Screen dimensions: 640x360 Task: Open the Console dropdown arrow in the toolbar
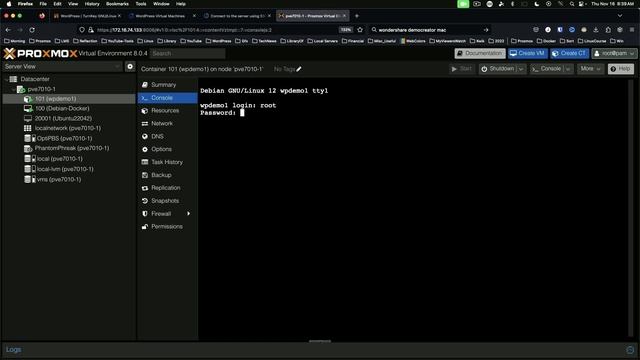(x=568, y=69)
